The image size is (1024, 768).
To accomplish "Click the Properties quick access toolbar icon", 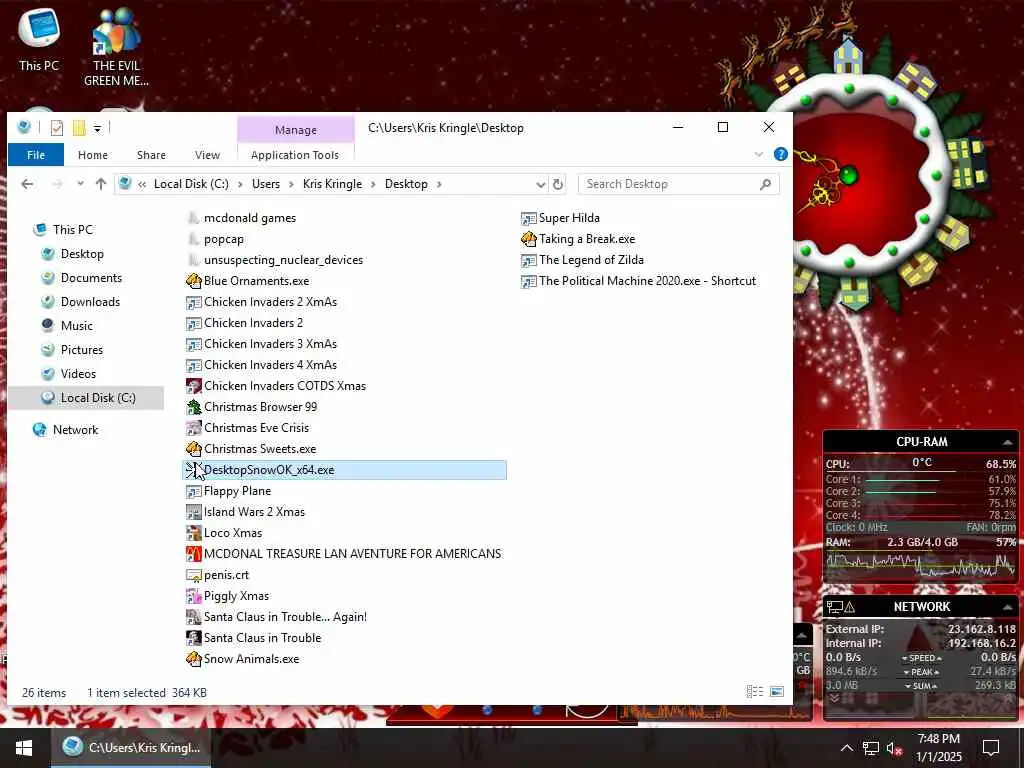I will tap(57, 127).
